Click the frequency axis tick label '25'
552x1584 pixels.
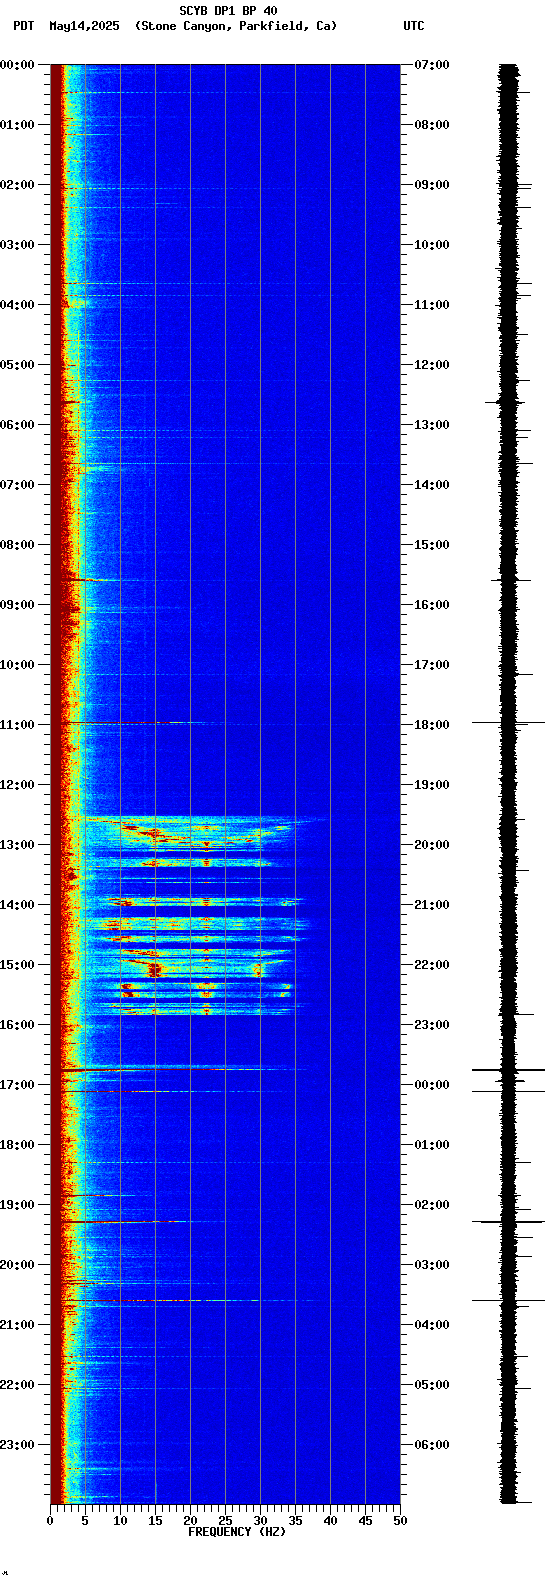225,1521
